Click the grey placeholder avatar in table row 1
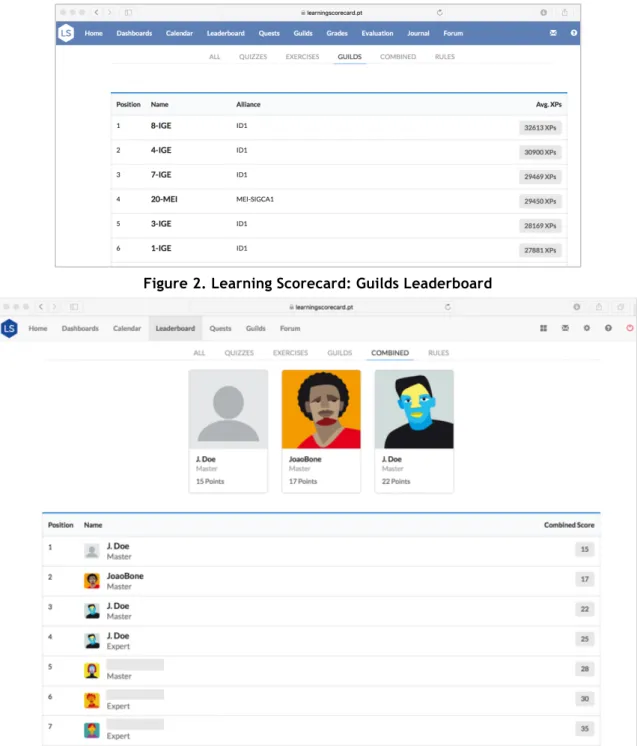637x746 pixels. coord(92,551)
